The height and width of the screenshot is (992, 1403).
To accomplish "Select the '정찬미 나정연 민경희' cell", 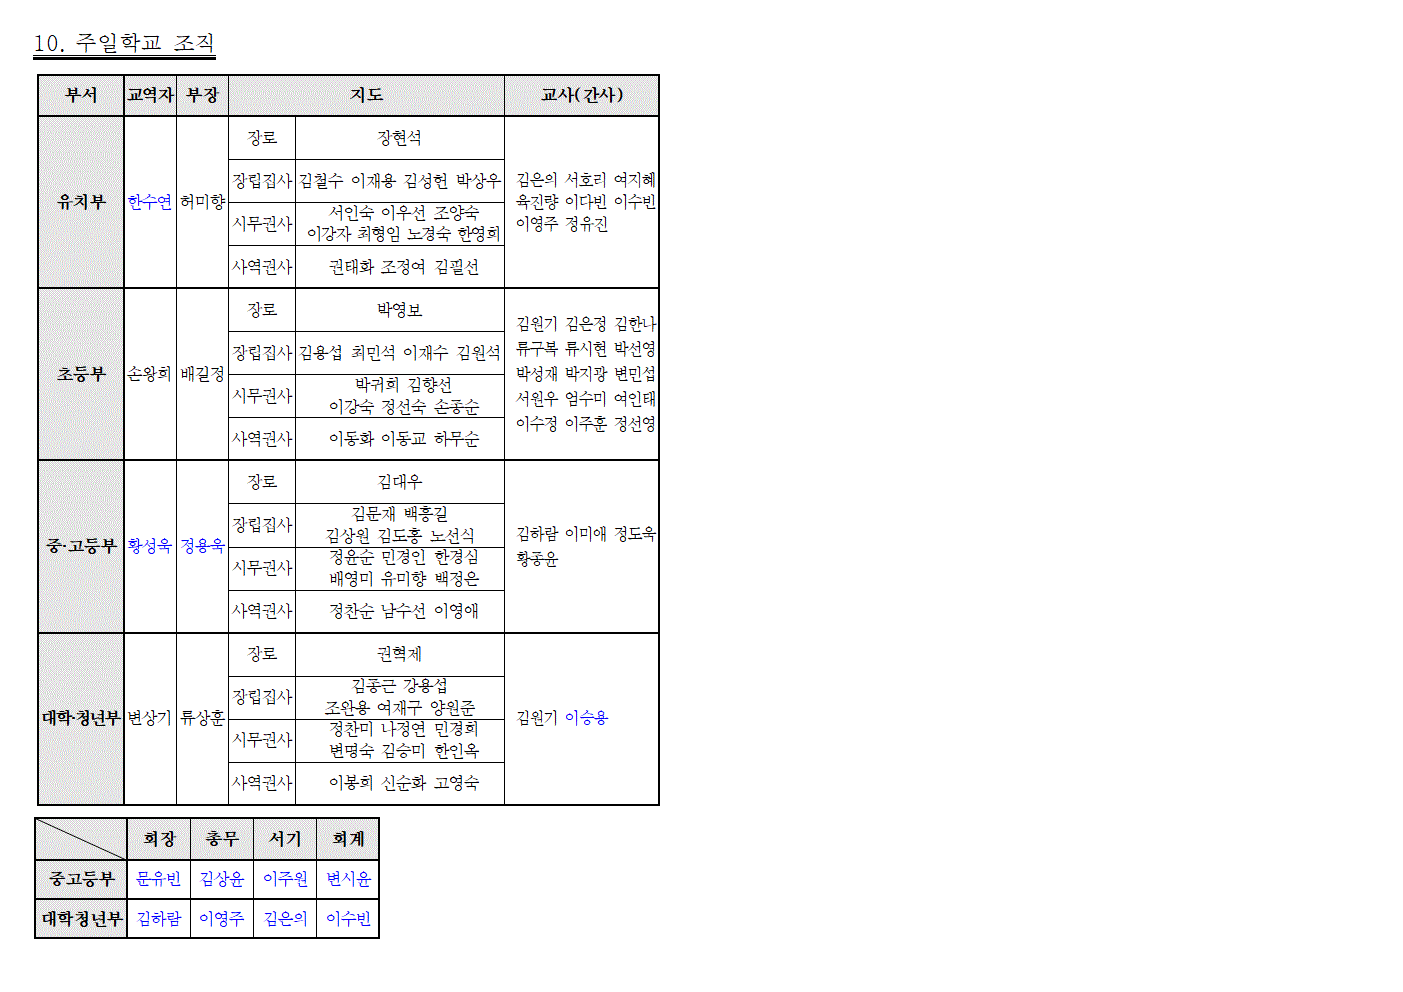I will pos(400,740).
